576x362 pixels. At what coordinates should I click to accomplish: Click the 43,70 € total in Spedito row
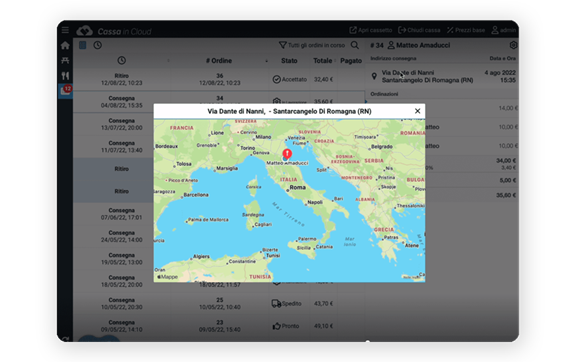pyautogui.click(x=323, y=304)
